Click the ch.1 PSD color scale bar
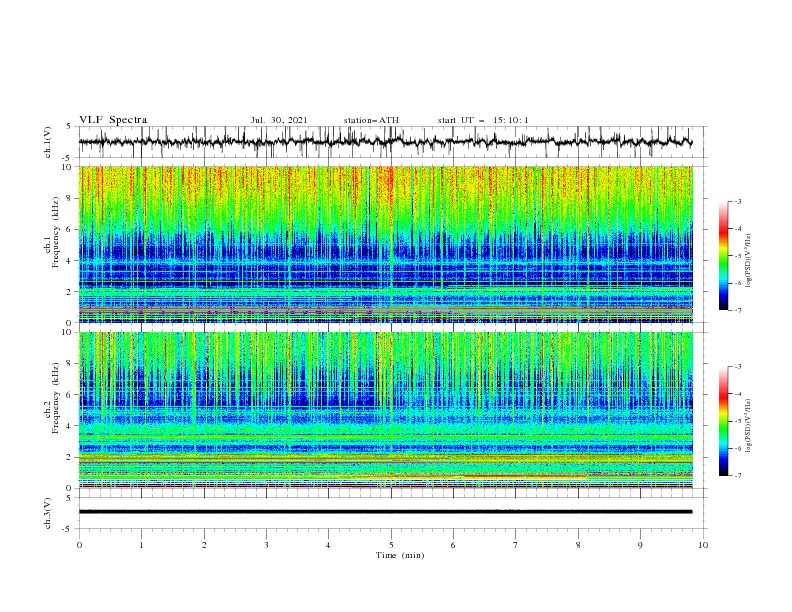The image size is (792, 612). click(723, 256)
